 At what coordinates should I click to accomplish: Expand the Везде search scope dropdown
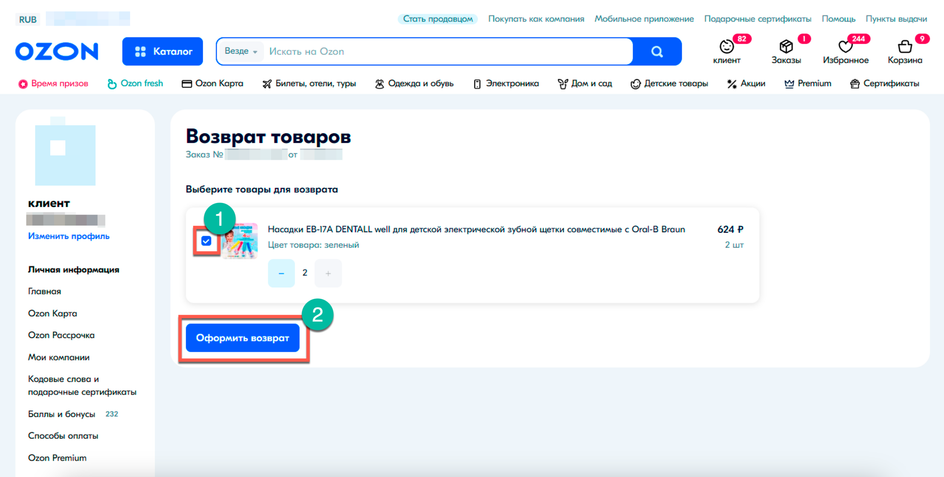(x=241, y=51)
